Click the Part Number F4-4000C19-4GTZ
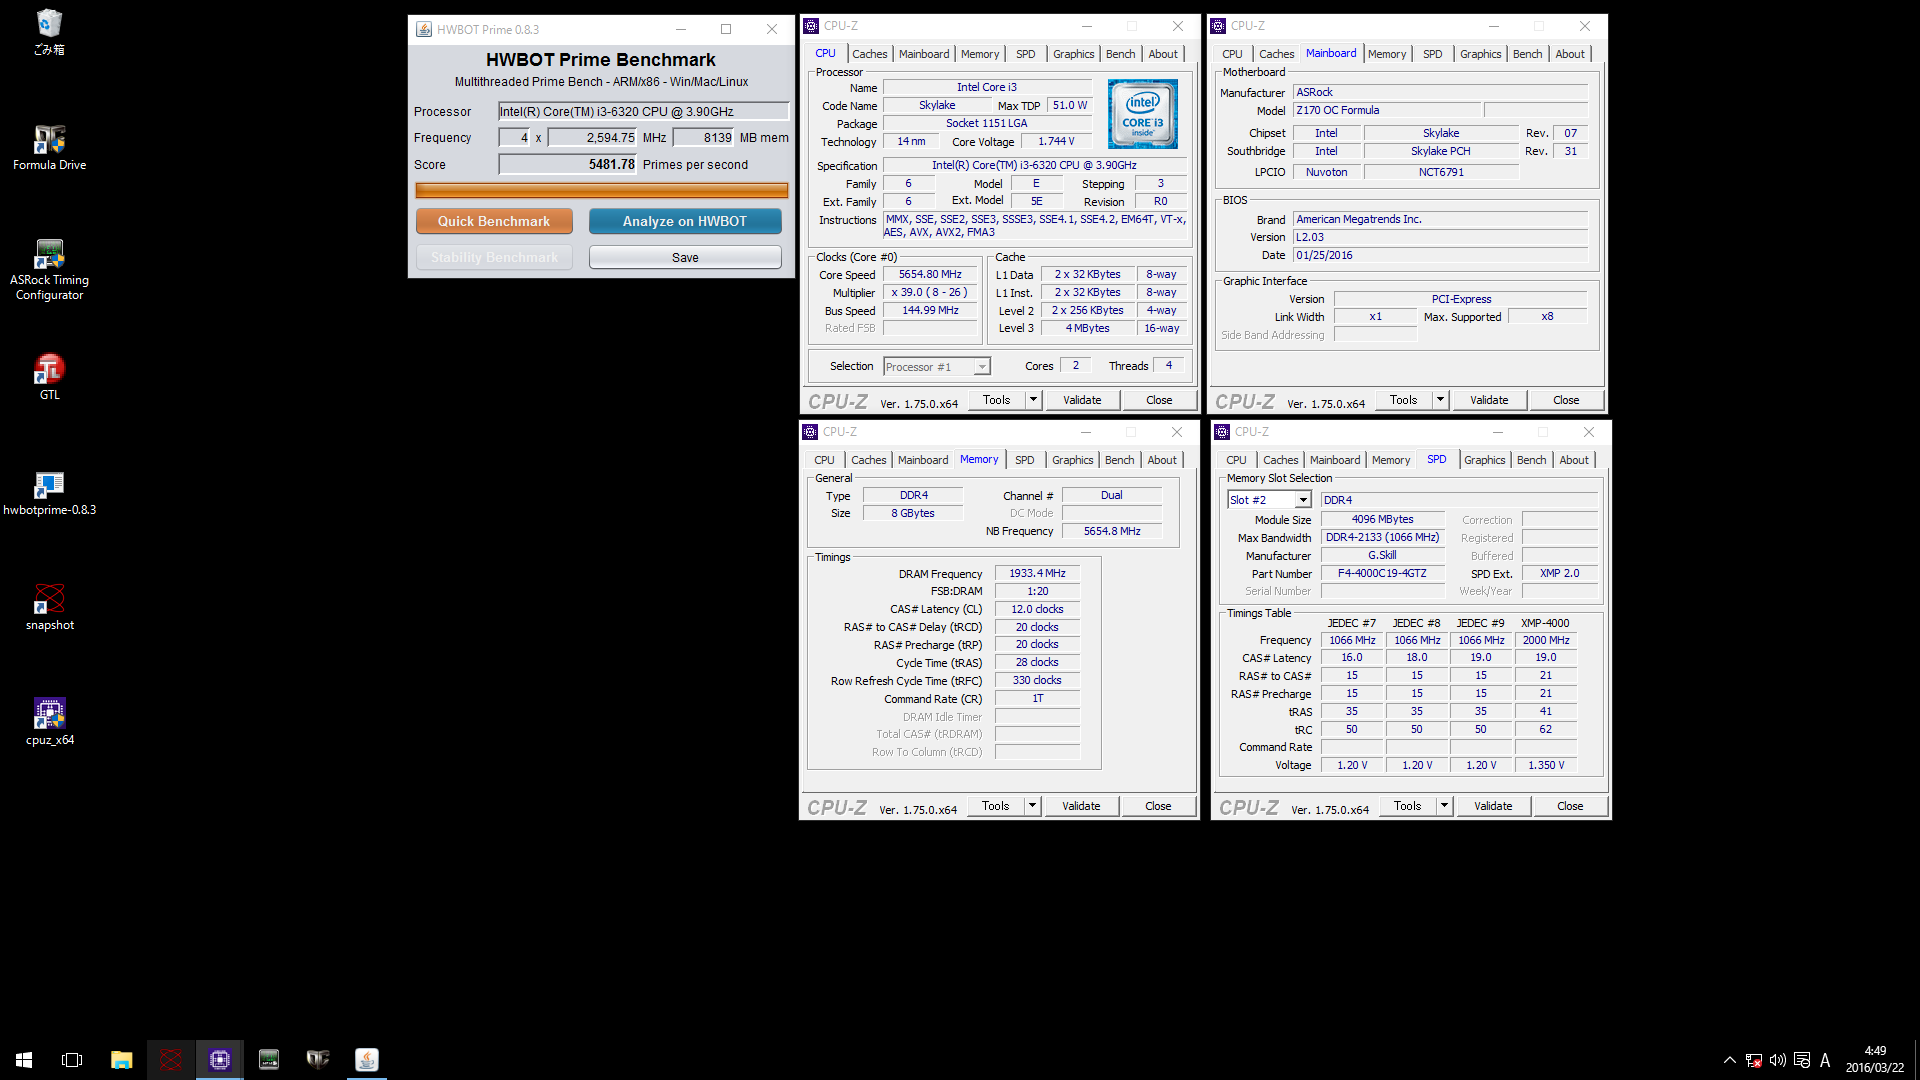The width and height of the screenshot is (1920, 1080). (x=1383, y=573)
